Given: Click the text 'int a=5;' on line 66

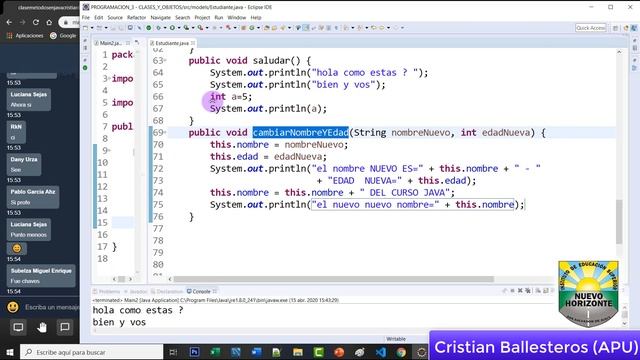Looking at the screenshot, I should pyautogui.click(x=231, y=97).
